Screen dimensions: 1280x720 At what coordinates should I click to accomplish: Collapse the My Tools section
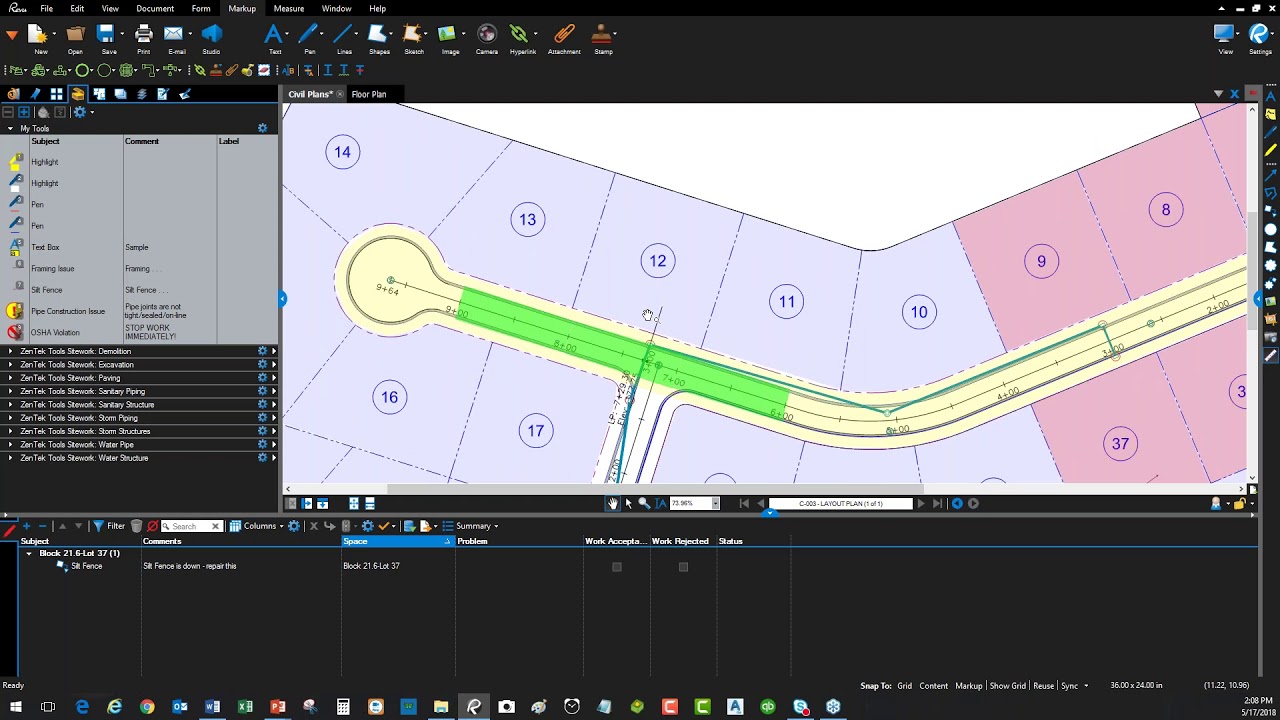(x=10, y=128)
